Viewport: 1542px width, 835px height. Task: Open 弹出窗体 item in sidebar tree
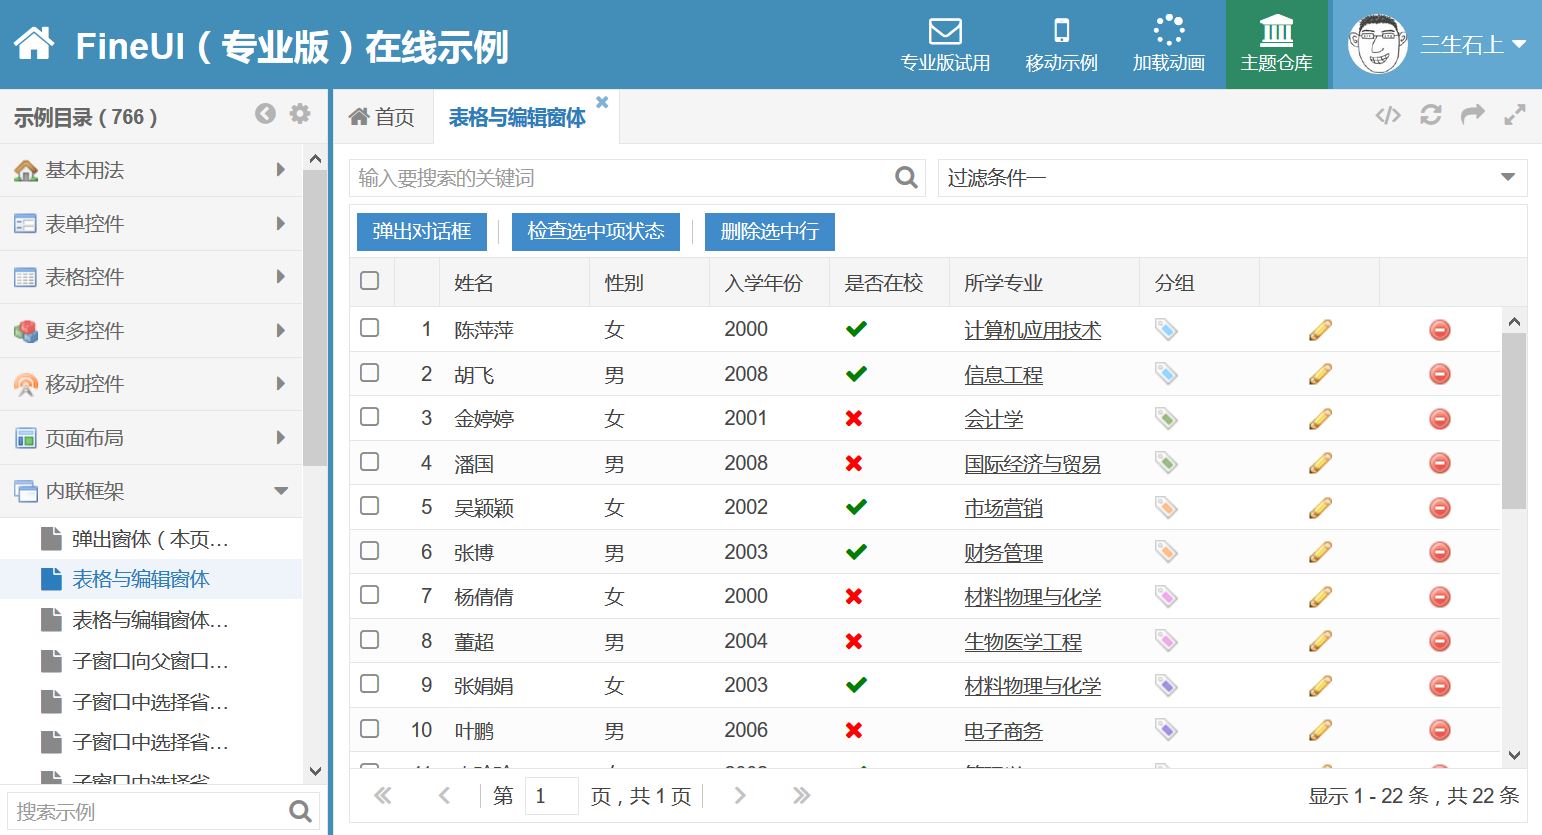point(150,539)
